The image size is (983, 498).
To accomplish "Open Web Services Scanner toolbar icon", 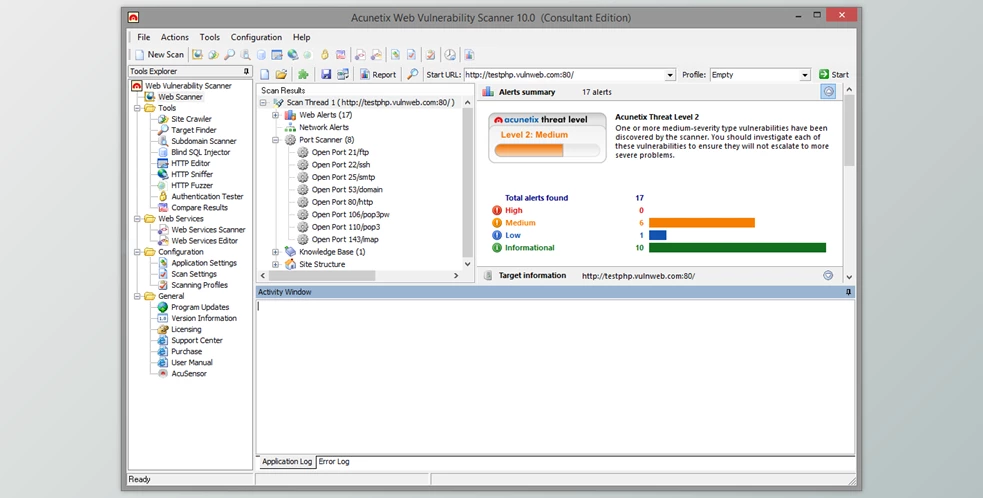I will [360, 55].
